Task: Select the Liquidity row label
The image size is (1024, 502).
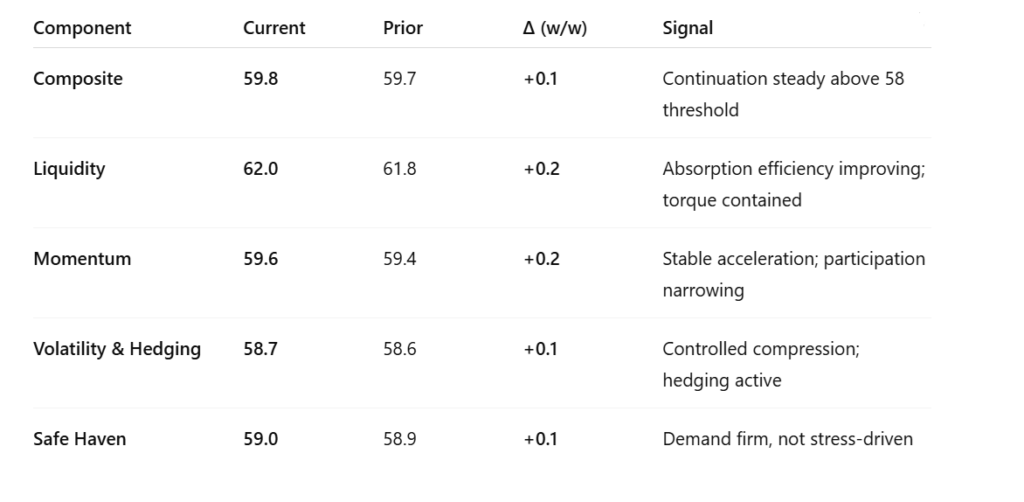Action: (69, 169)
